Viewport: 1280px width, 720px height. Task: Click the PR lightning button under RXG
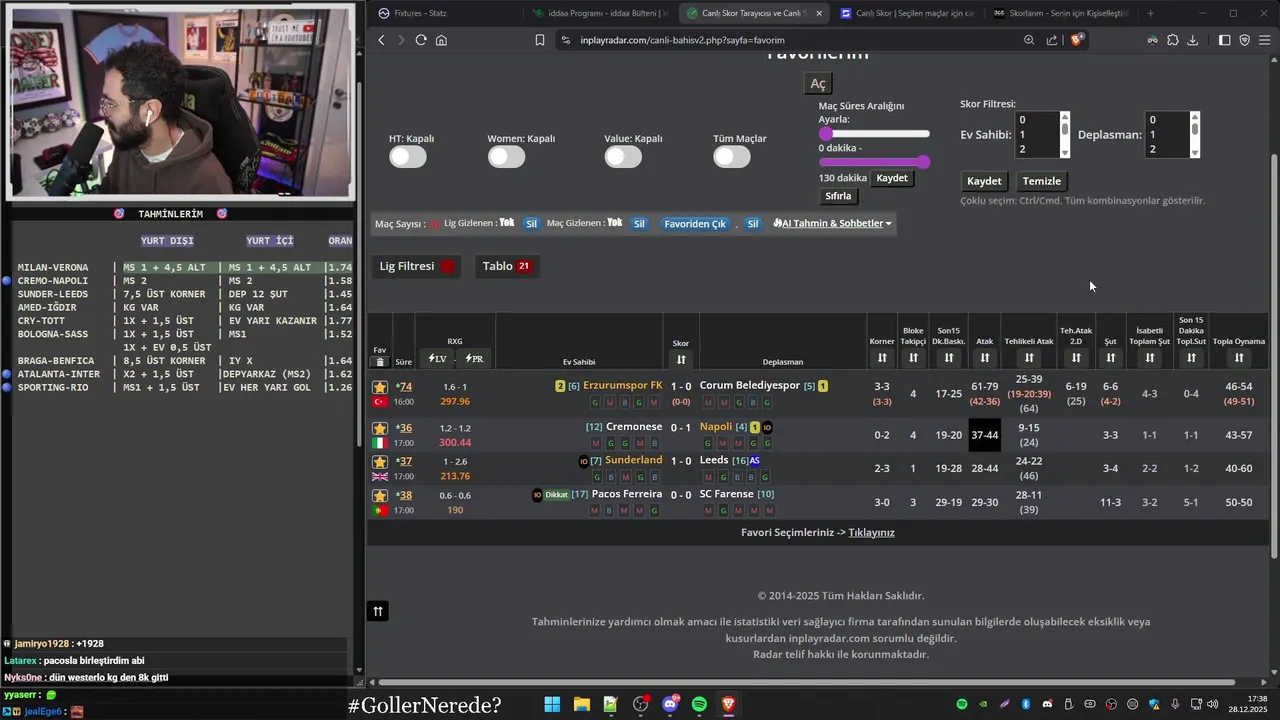click(474, 359)
